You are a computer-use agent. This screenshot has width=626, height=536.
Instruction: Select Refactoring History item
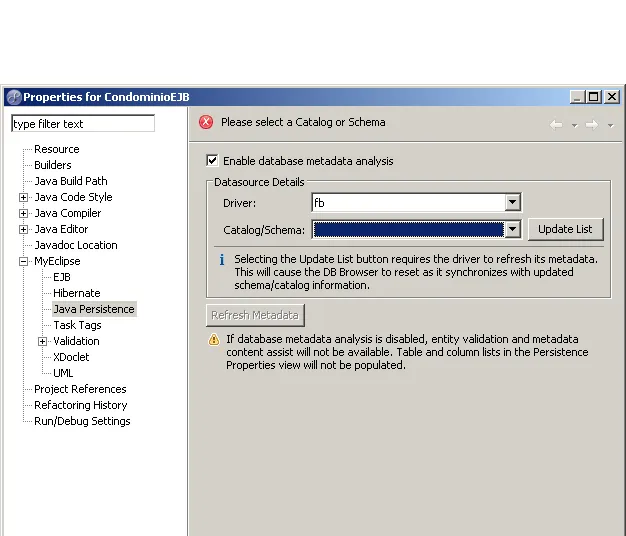pos(81,405)
